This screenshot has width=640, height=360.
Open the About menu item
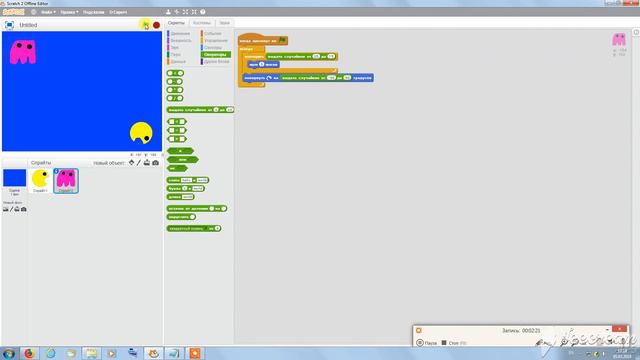coord(118,12)
